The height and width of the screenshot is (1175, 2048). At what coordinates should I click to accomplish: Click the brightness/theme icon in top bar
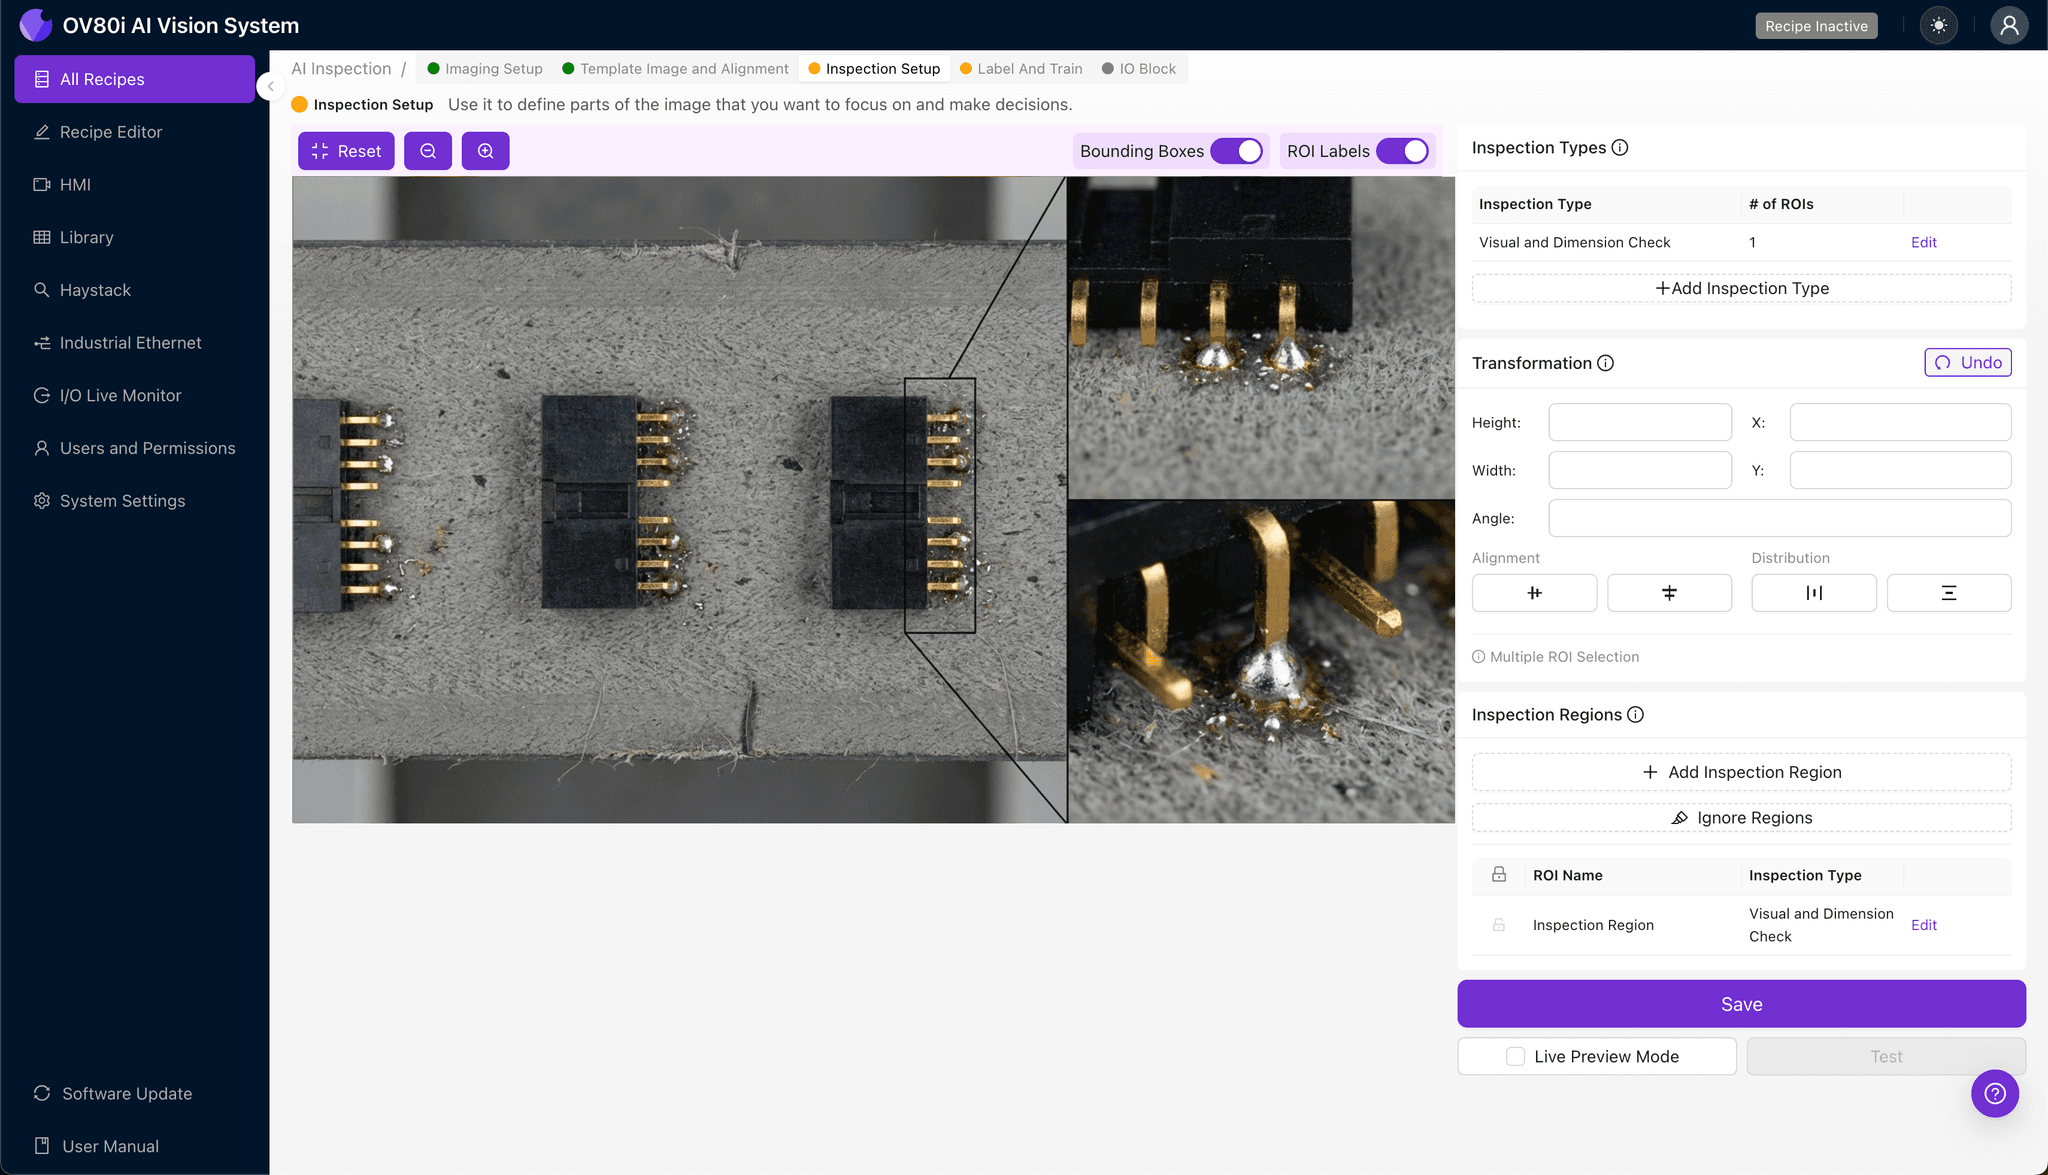tap(1938, 25)
